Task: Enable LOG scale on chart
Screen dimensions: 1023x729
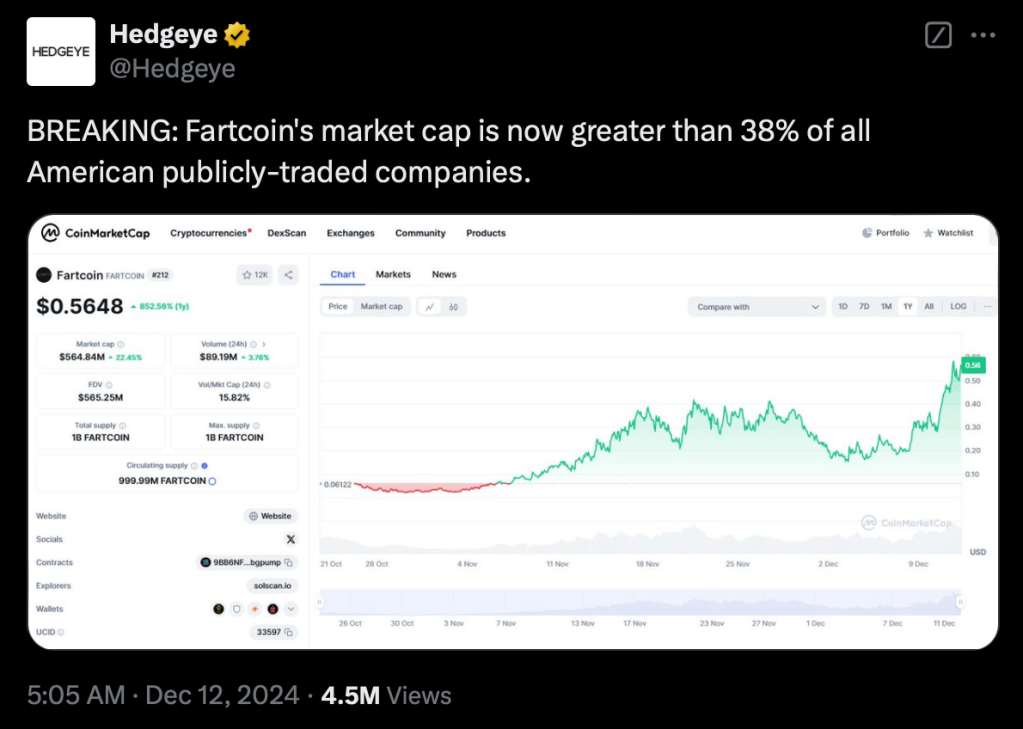Action: 958,307
